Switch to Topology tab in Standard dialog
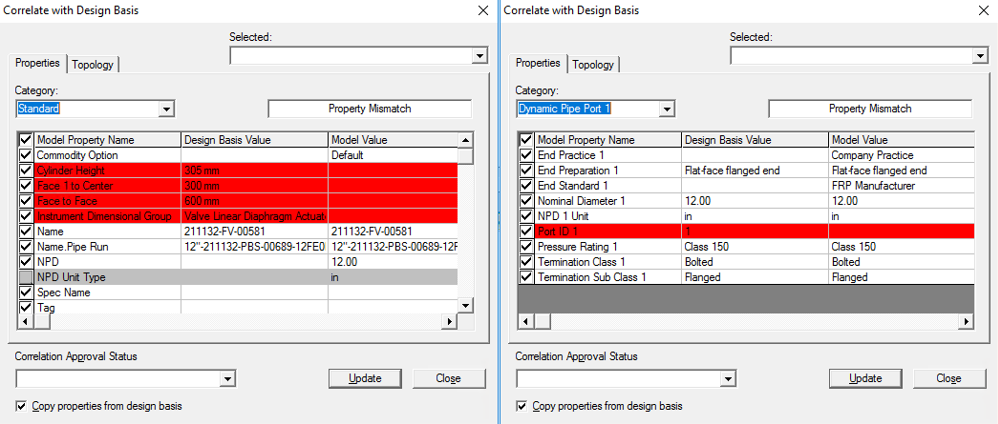The width and height of the screenshot is (998, 424). pyautogui.click(x=92, y=64)
